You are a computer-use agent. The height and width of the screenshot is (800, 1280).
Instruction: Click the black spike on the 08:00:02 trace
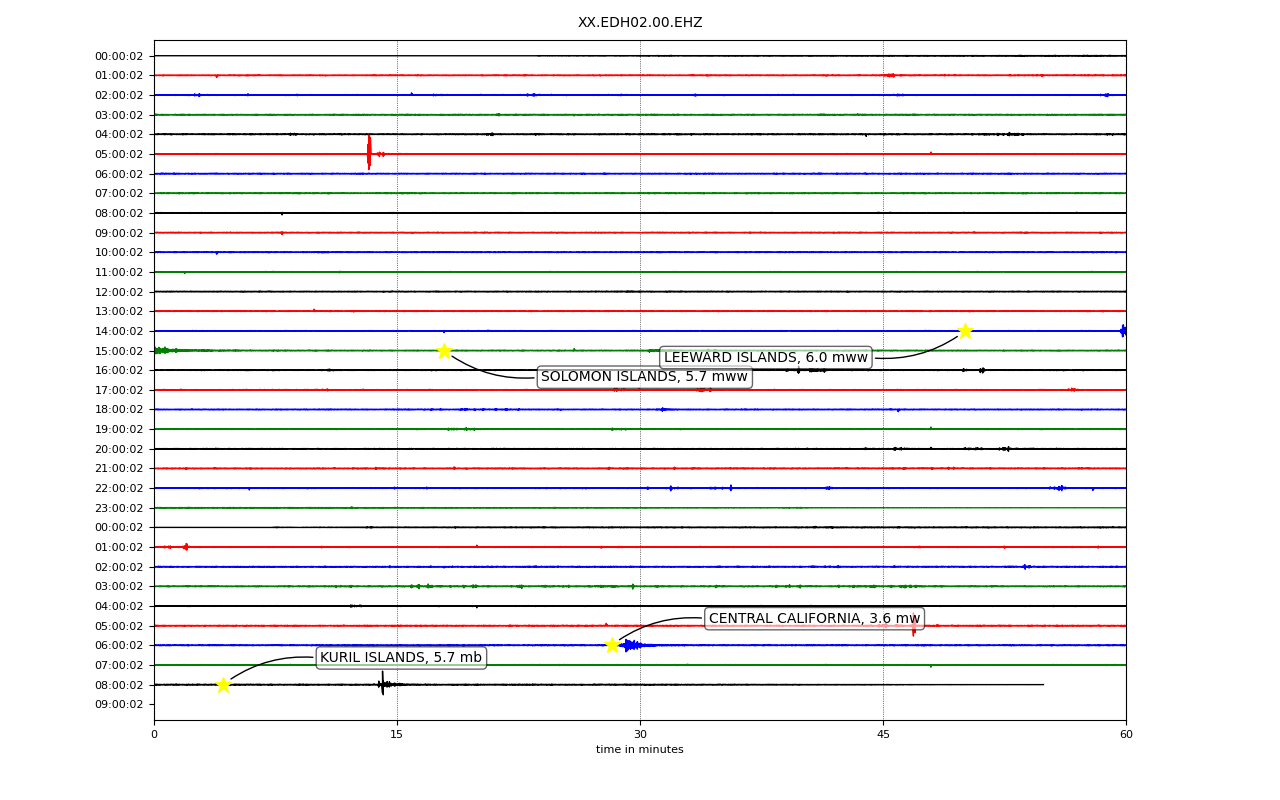[x=382, y=684]
